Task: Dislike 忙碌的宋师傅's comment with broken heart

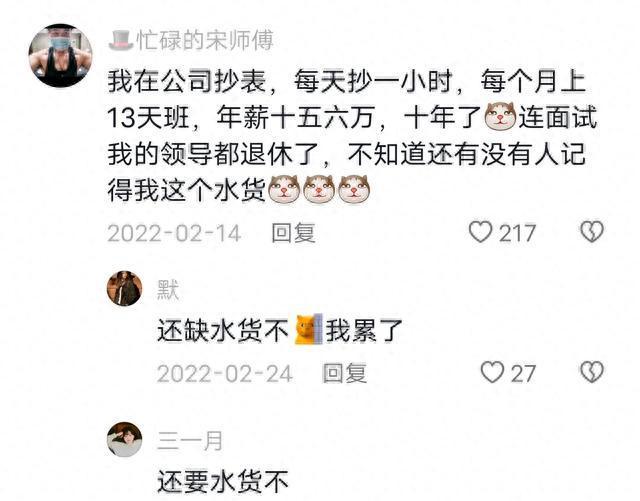Action: click(x=592, y=232)
